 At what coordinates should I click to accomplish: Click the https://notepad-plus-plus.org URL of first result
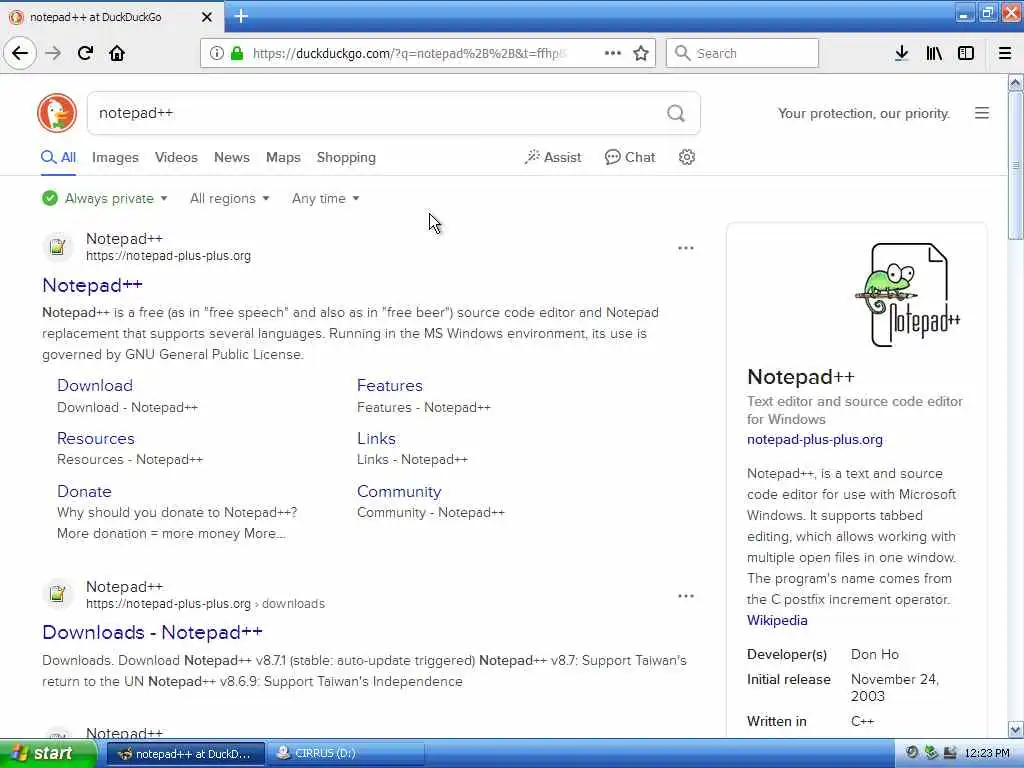point(168,256)
